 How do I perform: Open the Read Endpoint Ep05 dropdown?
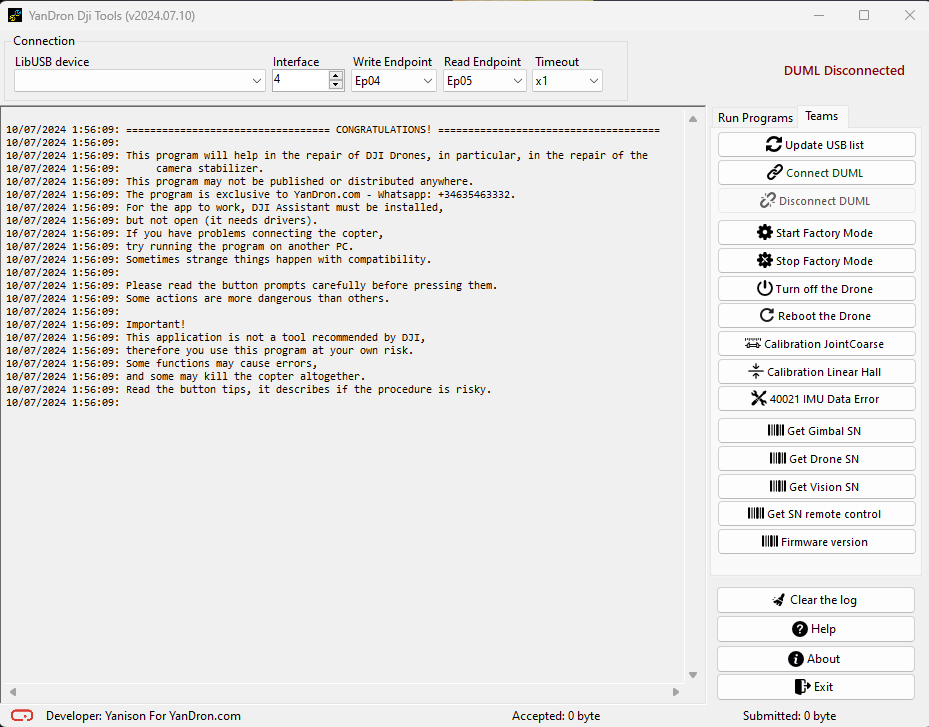(518, 81)
